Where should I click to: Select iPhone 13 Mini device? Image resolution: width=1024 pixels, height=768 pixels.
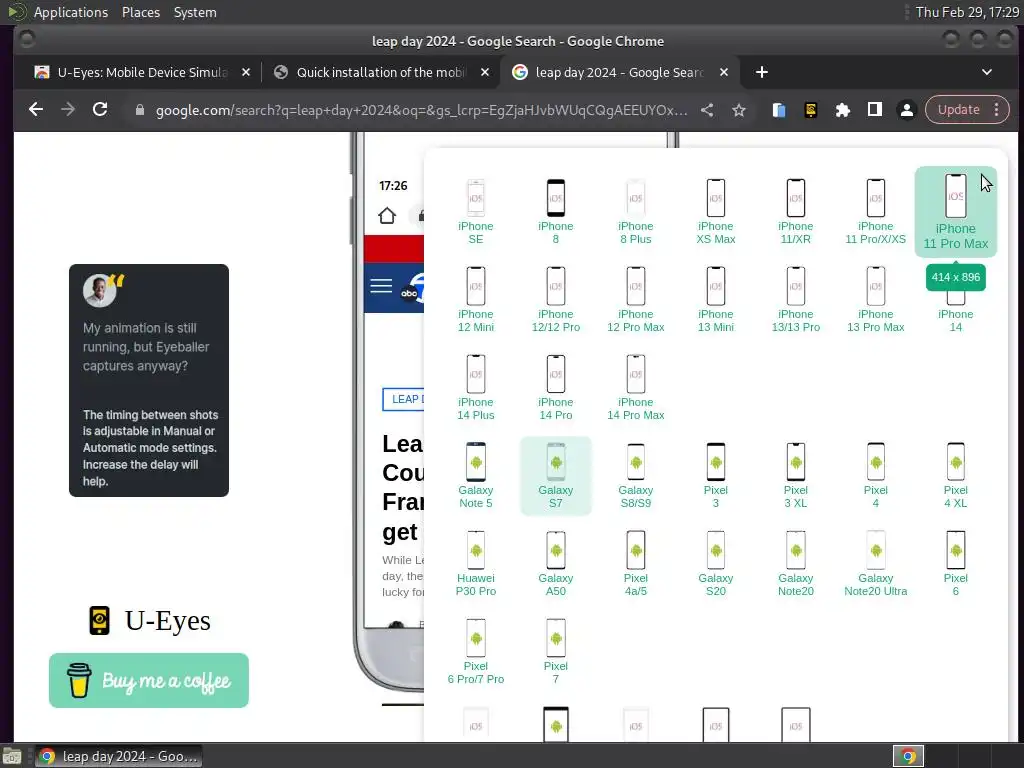pos(716,300)
